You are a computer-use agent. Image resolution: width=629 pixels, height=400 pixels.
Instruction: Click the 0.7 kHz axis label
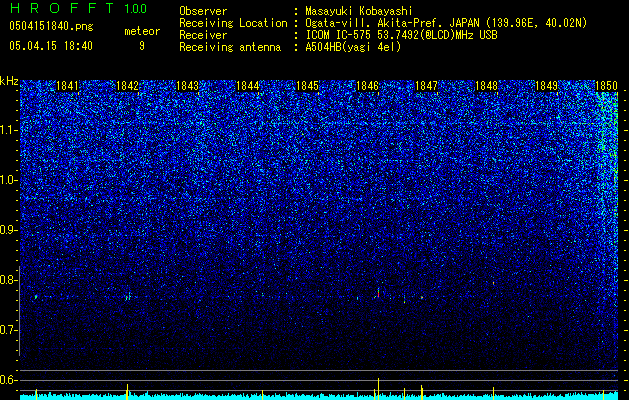9,330
